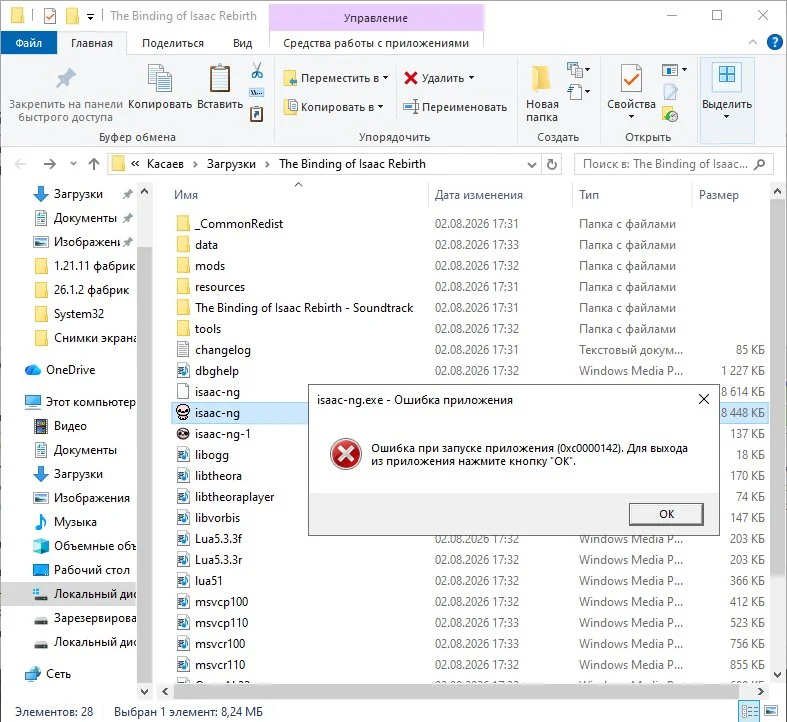Refresh the folder view
787x722 pixels.
pos(552,164)
